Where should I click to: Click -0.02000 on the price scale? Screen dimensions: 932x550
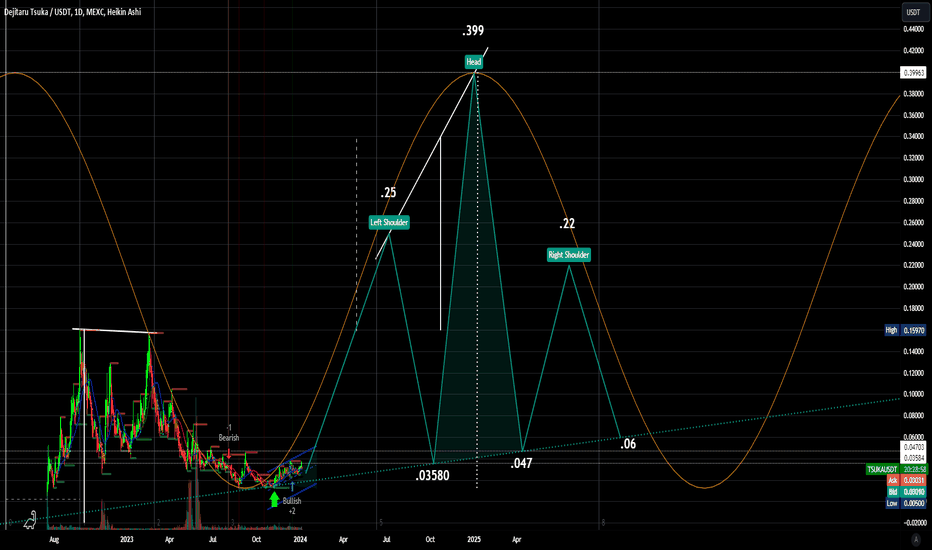click(914, 523)
